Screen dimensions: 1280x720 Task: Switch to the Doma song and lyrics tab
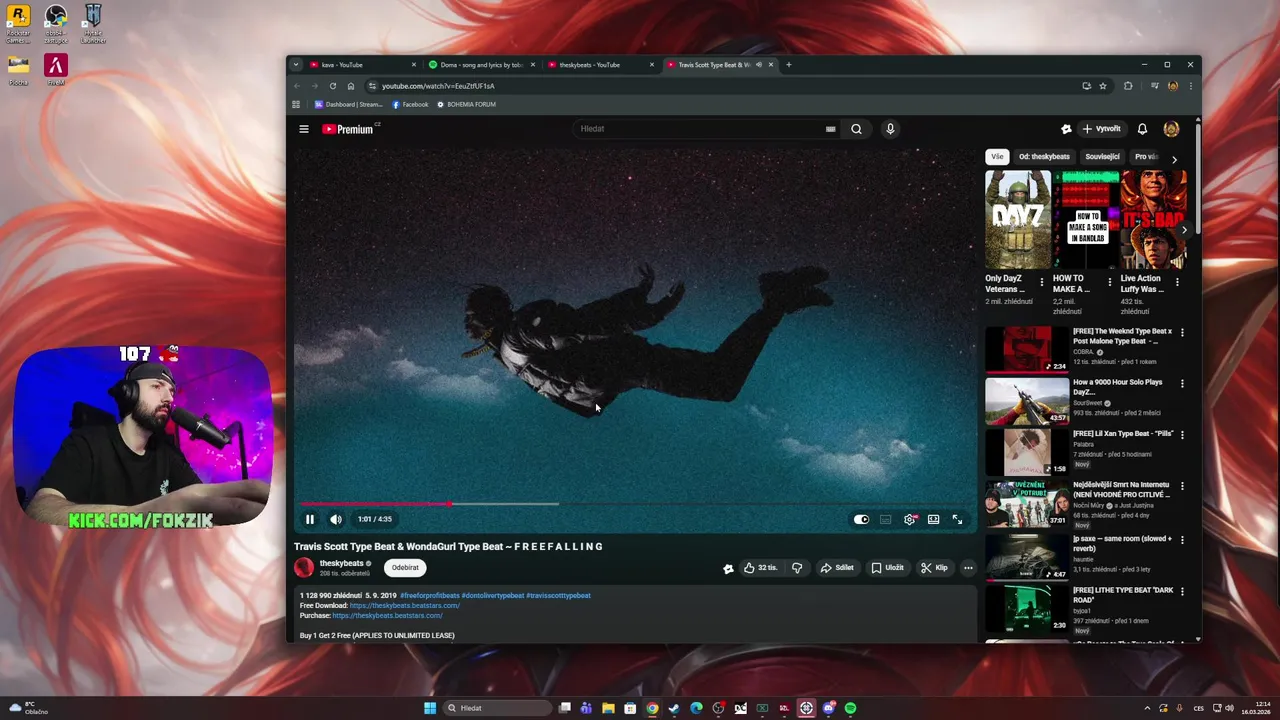(x=480, y=65)
